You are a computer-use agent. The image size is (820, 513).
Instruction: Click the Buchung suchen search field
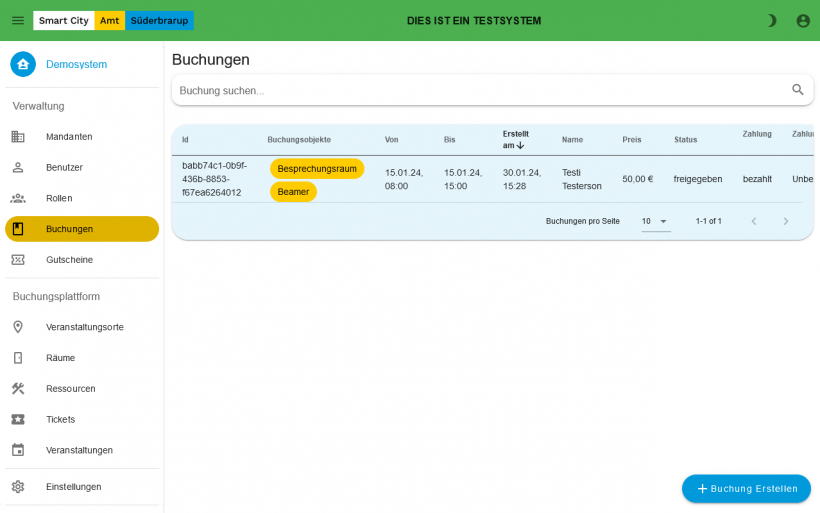480,90
